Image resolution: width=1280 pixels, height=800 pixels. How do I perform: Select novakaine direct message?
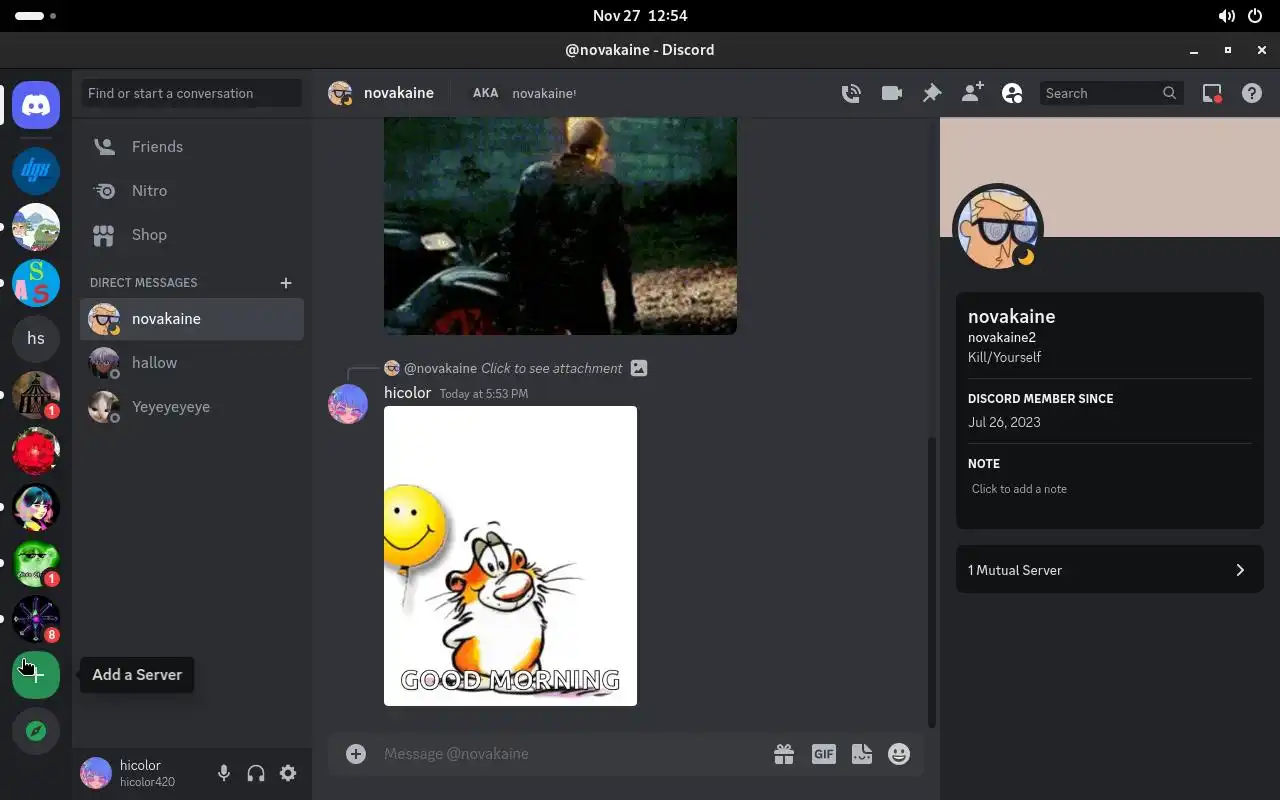click(x=192, y=318)
